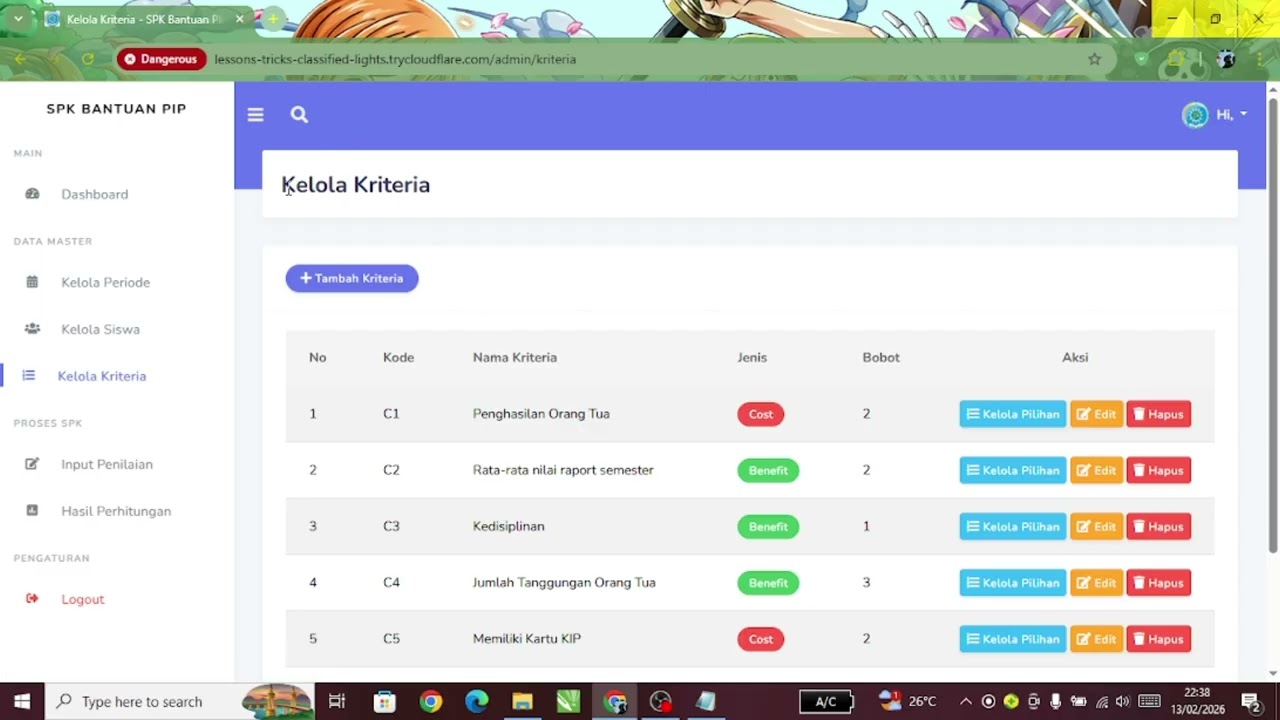1280x720 pixels.
Task: Open Kelola Pilihan for Jumlah Tanggungan Orang Tua
Action: point(1013,583)
